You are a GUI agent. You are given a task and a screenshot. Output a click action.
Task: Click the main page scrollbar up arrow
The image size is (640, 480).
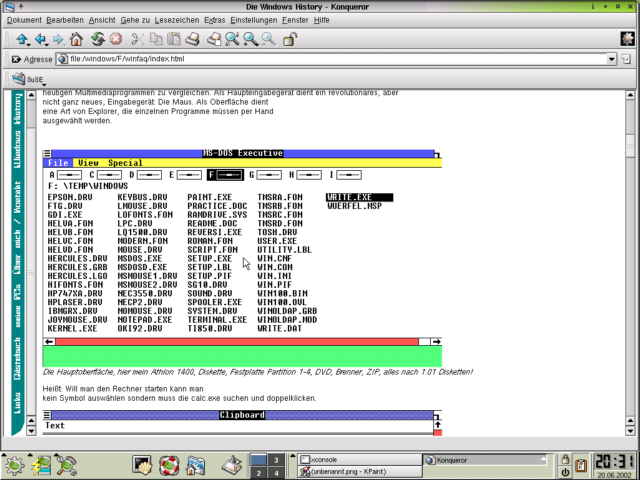[x=630, y=95]
